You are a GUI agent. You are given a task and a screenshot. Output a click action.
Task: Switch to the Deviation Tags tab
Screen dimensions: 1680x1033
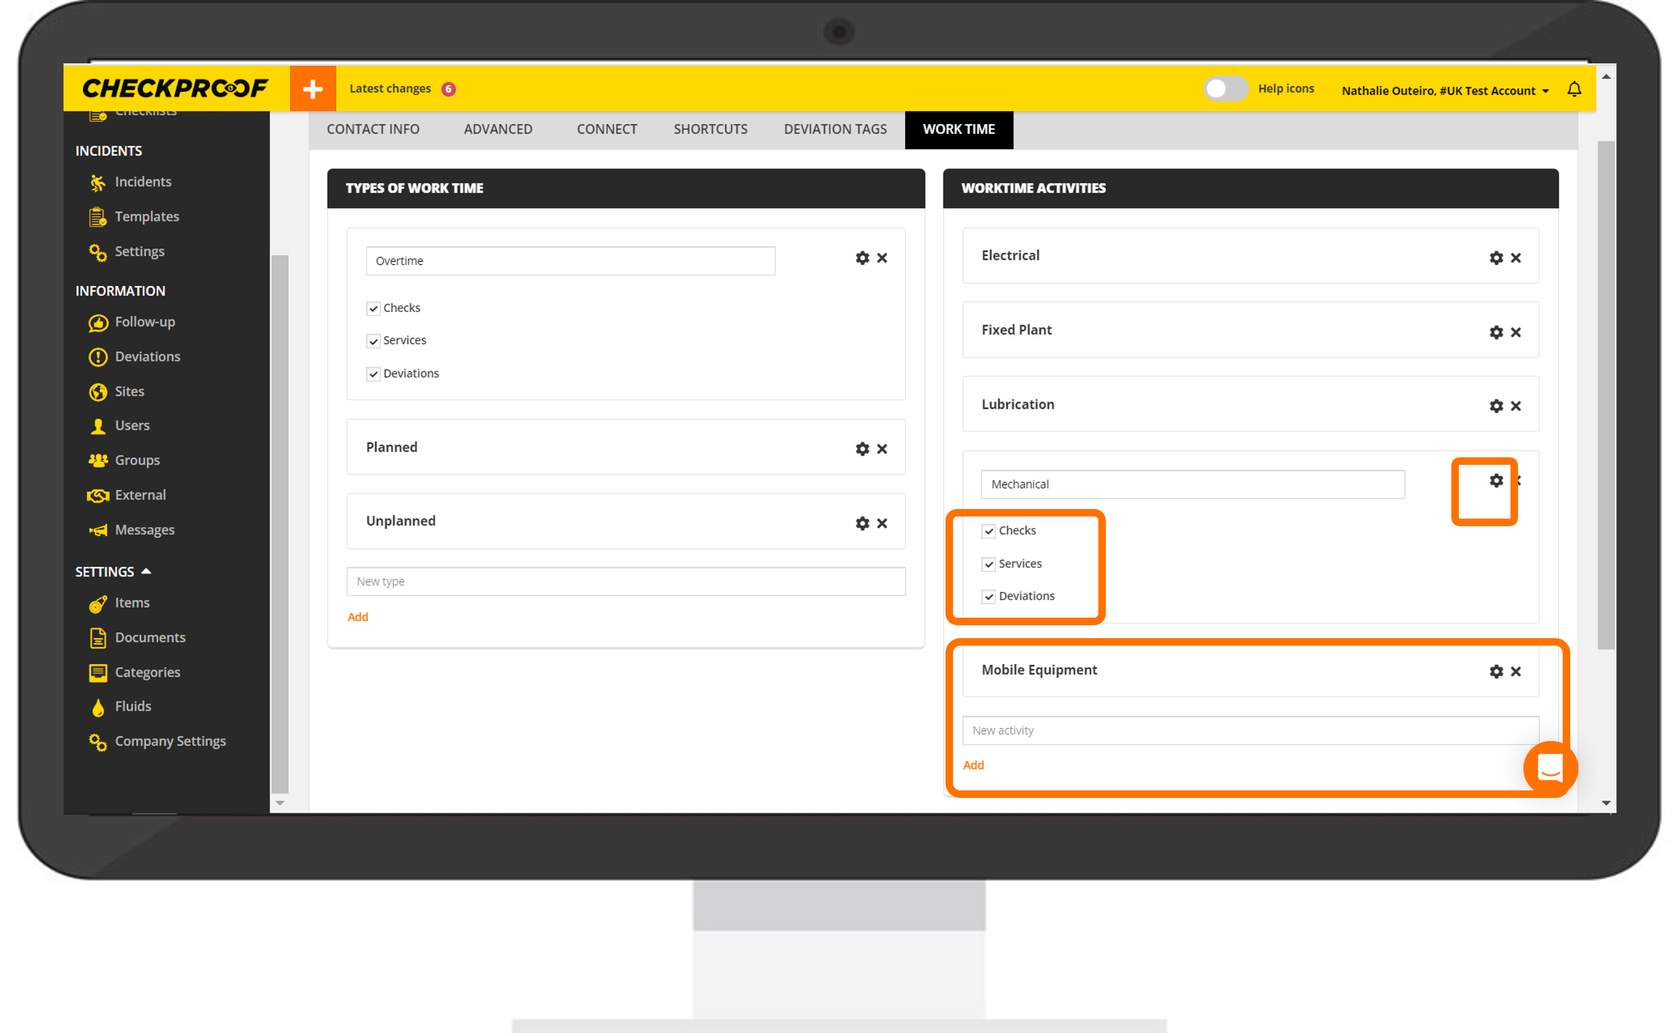tap(835, 129)
